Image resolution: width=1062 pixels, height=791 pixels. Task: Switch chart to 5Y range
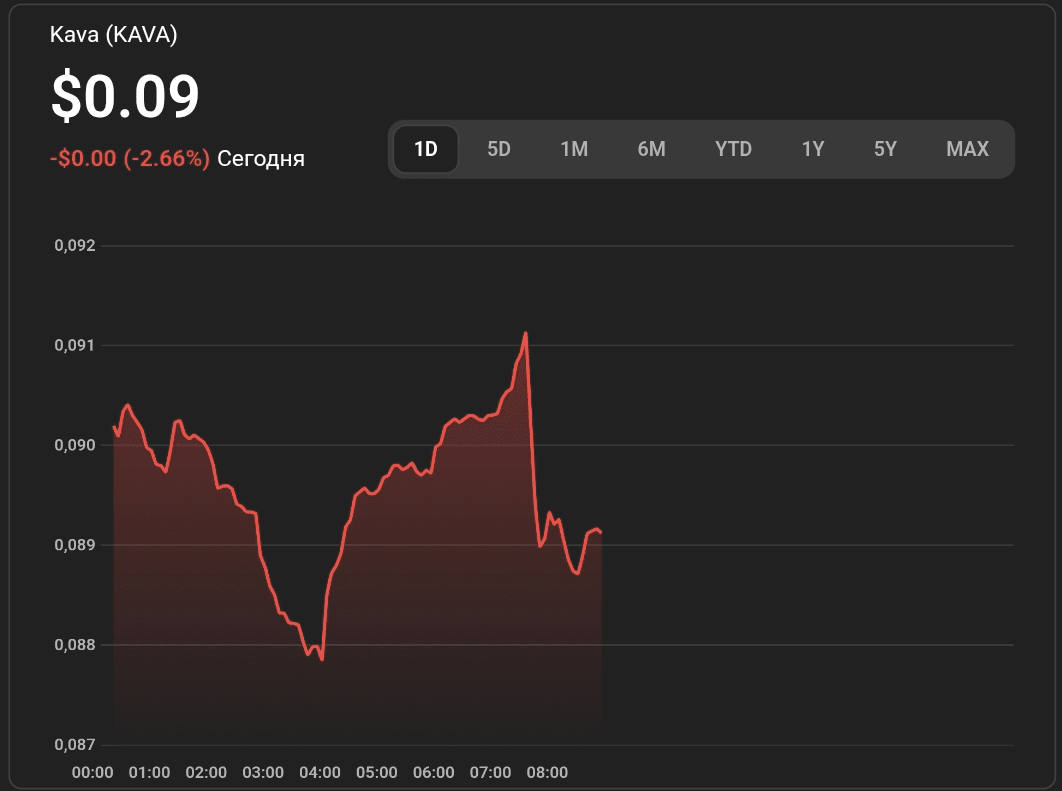coord(885,149)
